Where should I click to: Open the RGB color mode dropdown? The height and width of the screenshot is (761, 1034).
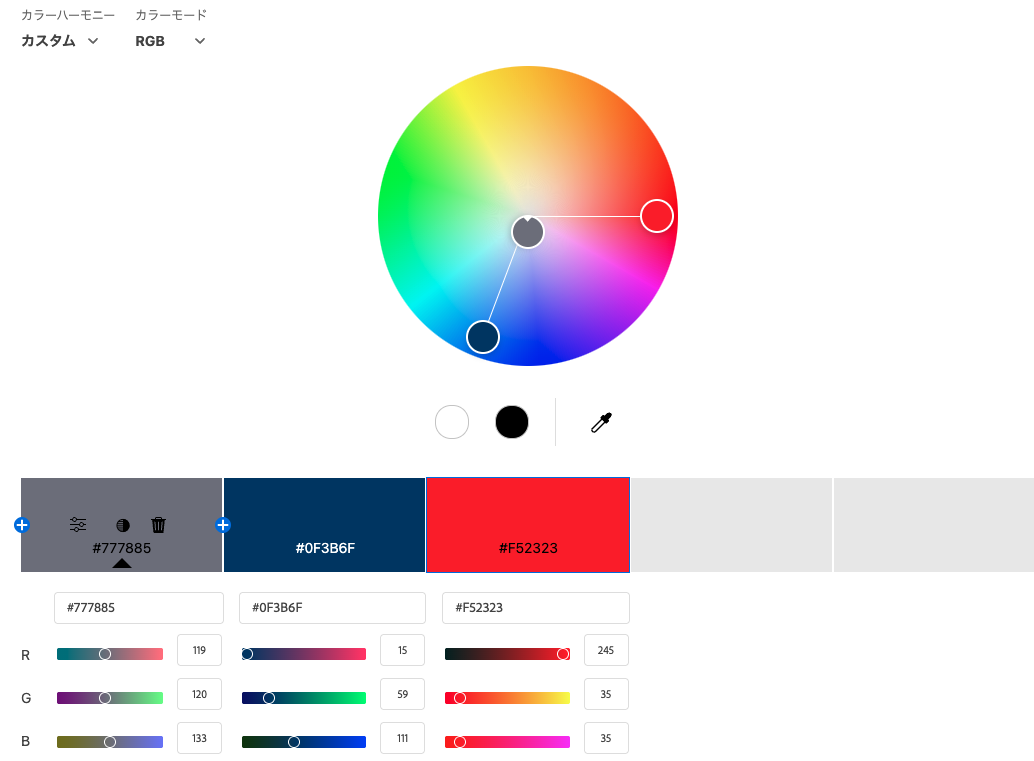tap(170, 41)
